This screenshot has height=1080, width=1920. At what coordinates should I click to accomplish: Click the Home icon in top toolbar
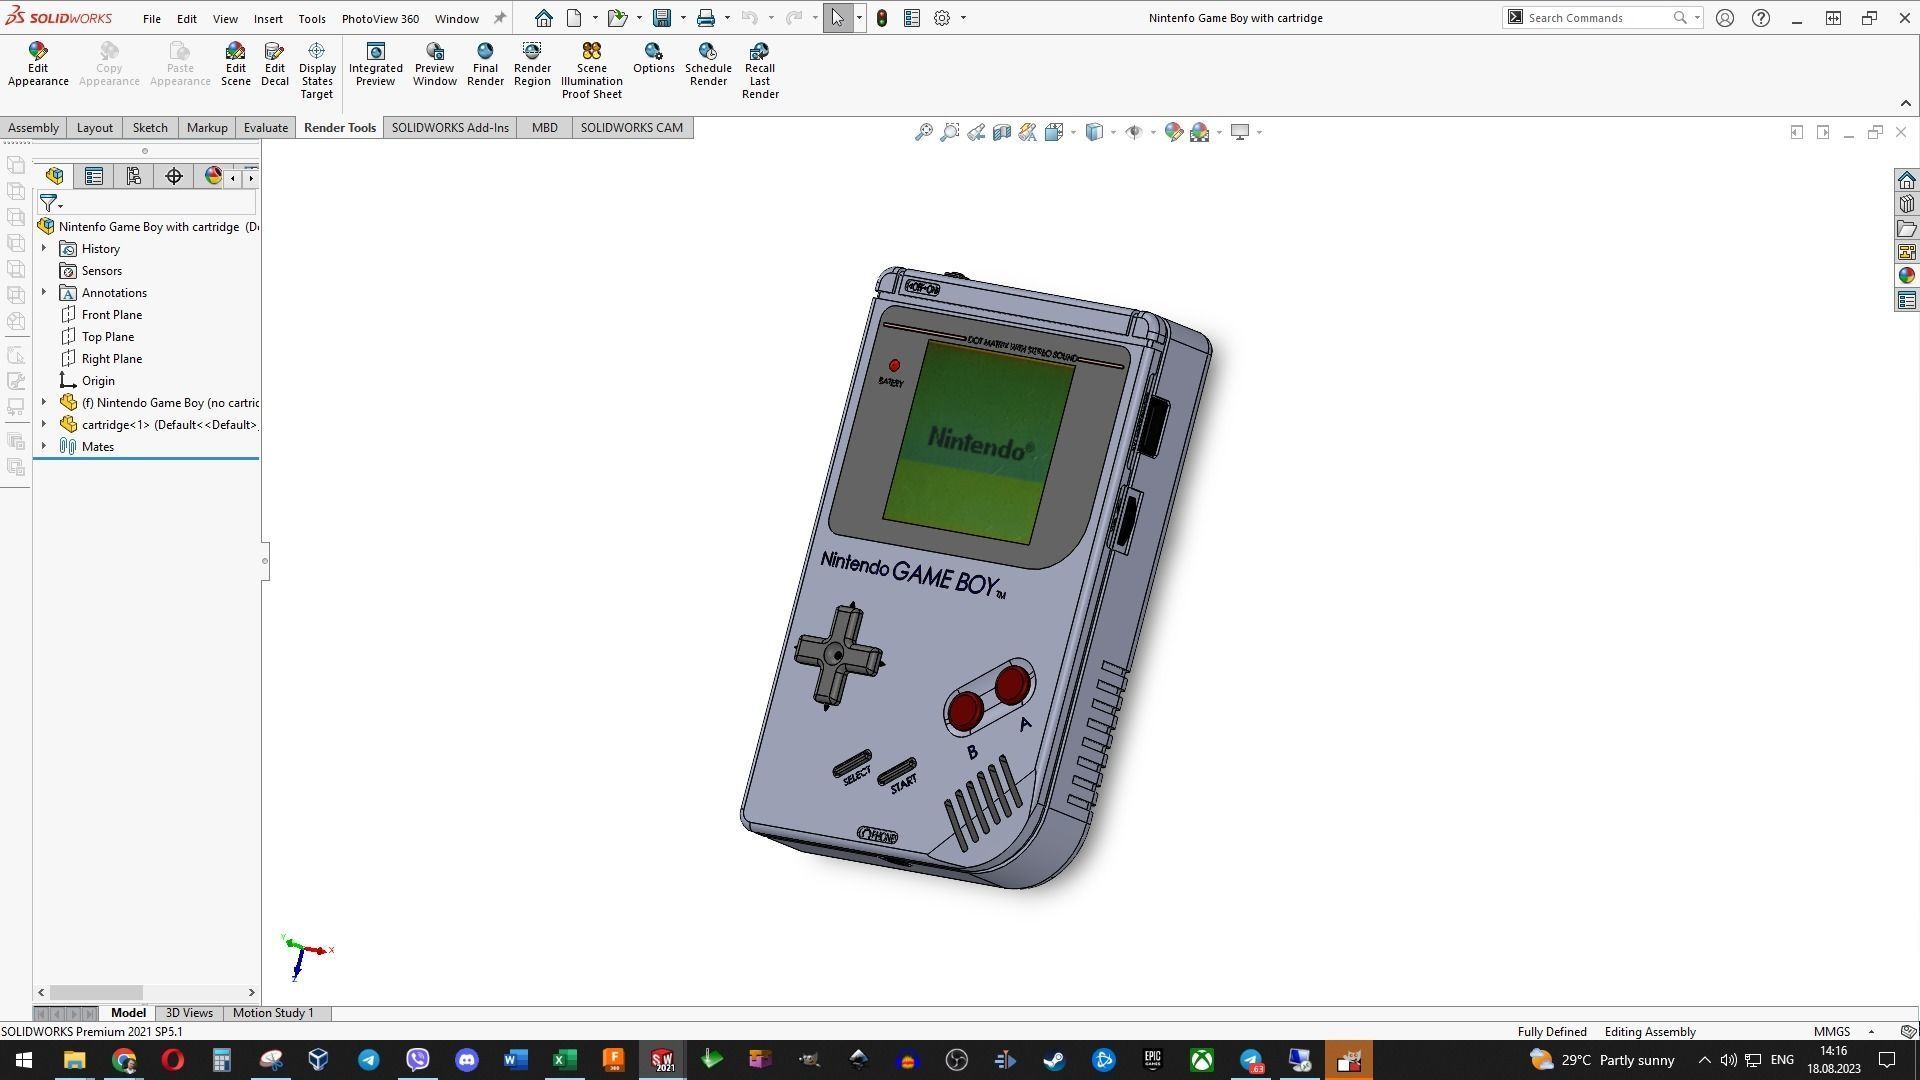pyautogui.click(x=543, y=18)
